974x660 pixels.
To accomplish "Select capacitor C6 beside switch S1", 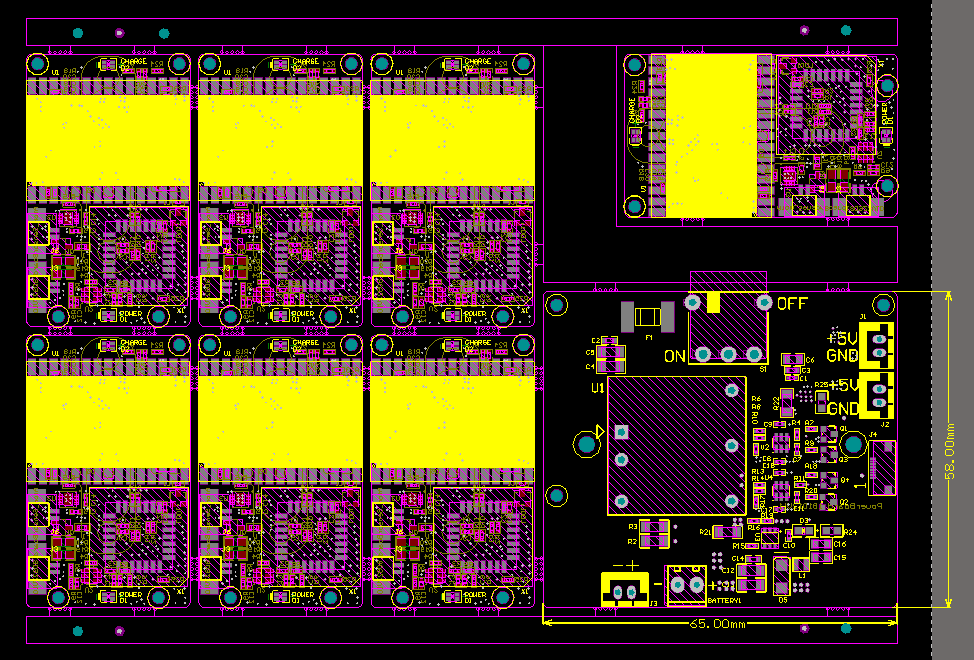I will [x=791, y=359].
